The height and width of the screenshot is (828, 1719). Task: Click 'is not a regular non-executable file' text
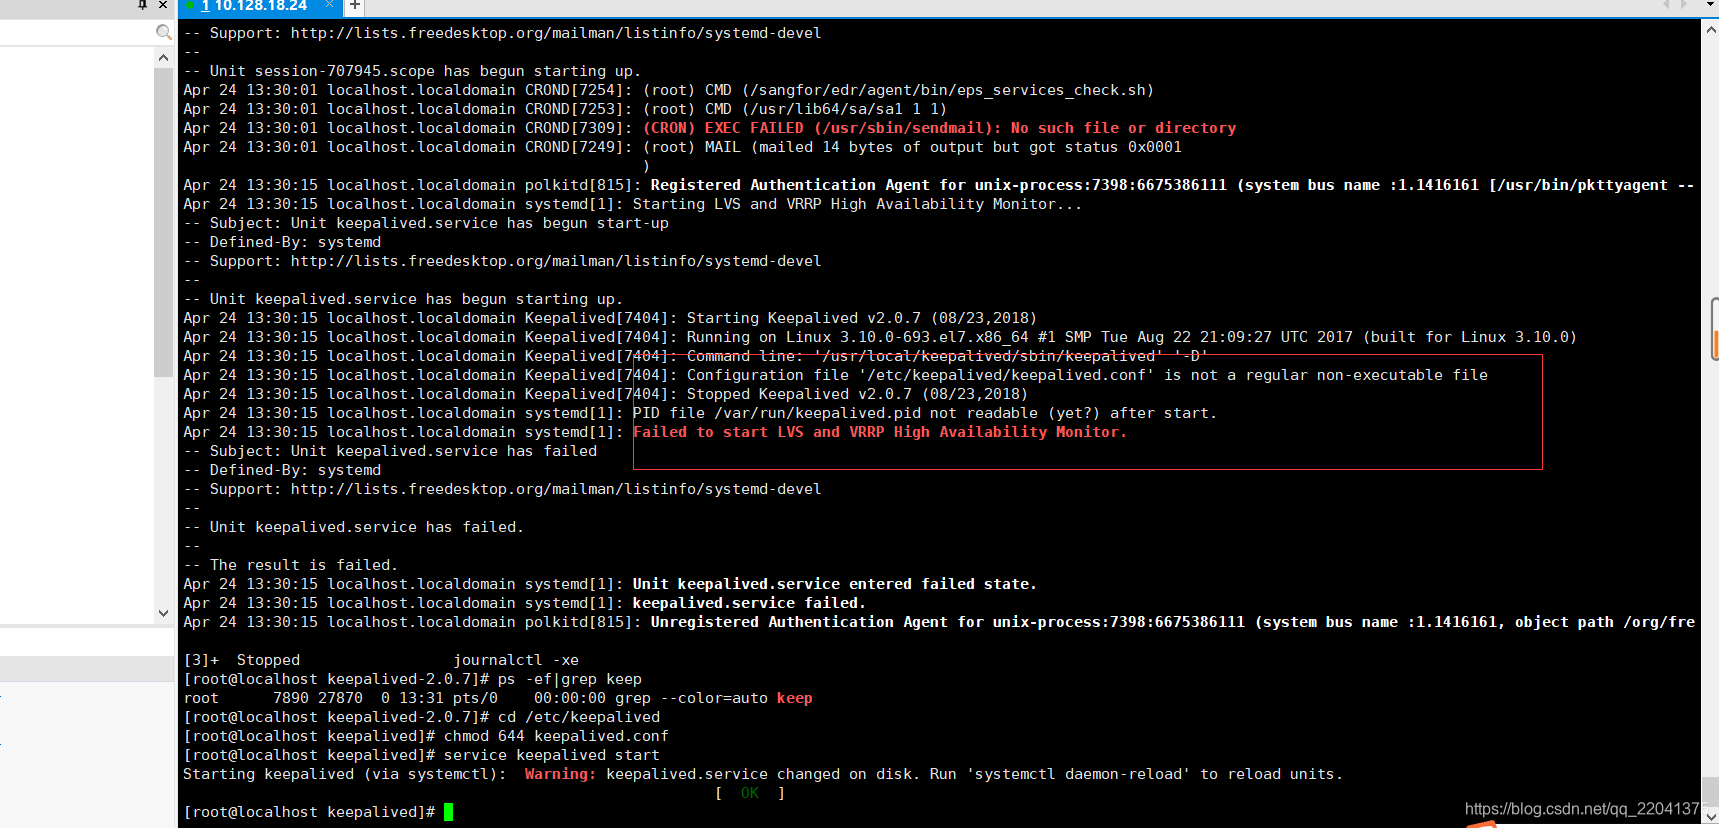point(1325,375)
